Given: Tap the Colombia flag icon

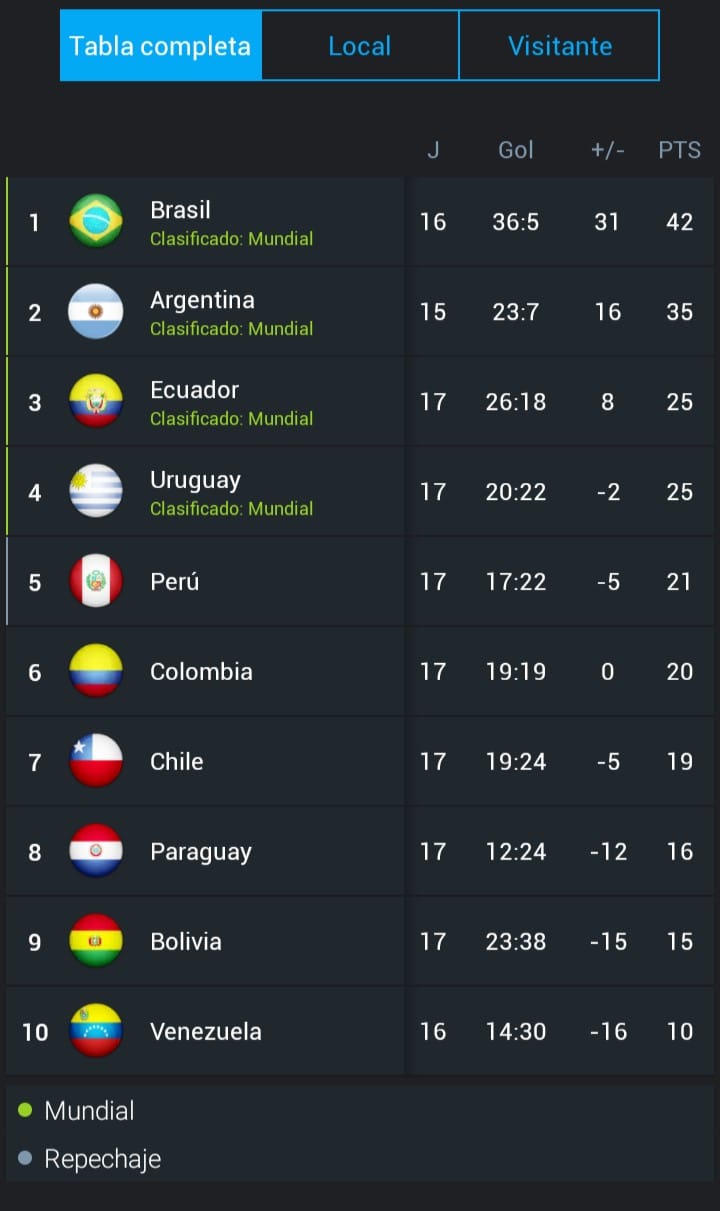Looking at the screenshot, I should point(96,671).
